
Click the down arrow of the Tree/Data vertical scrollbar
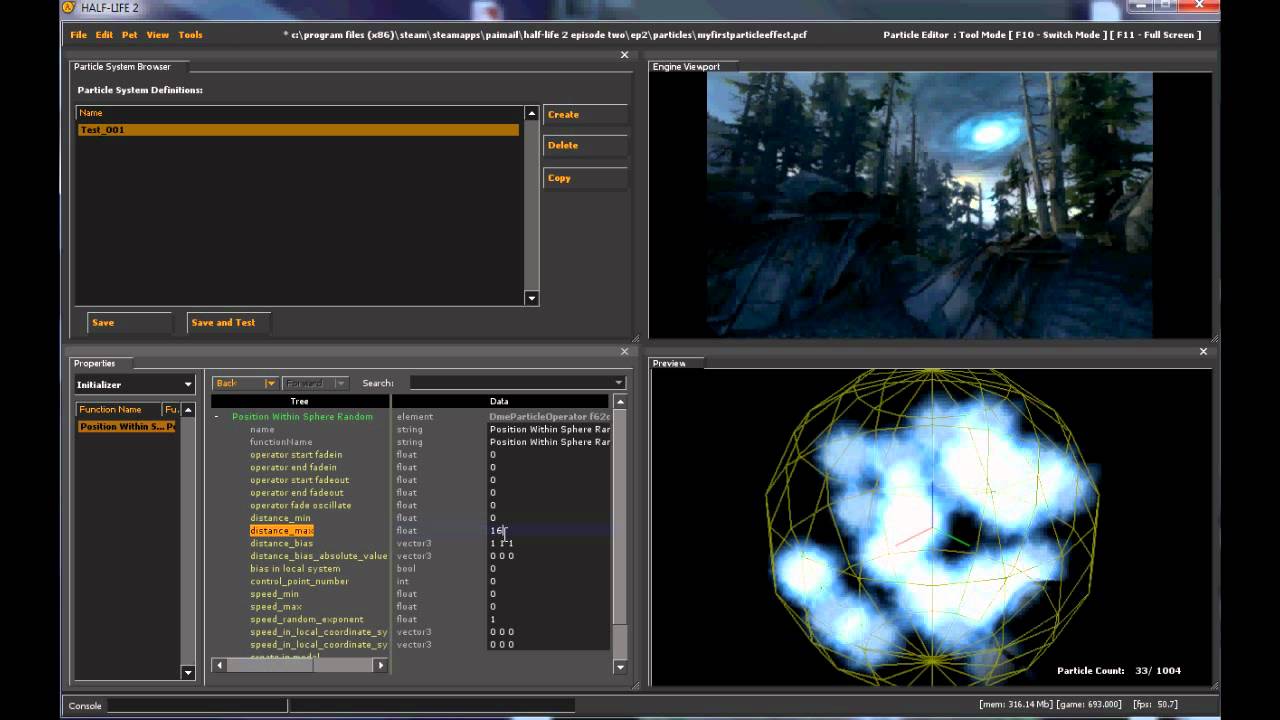coord(619,667)
